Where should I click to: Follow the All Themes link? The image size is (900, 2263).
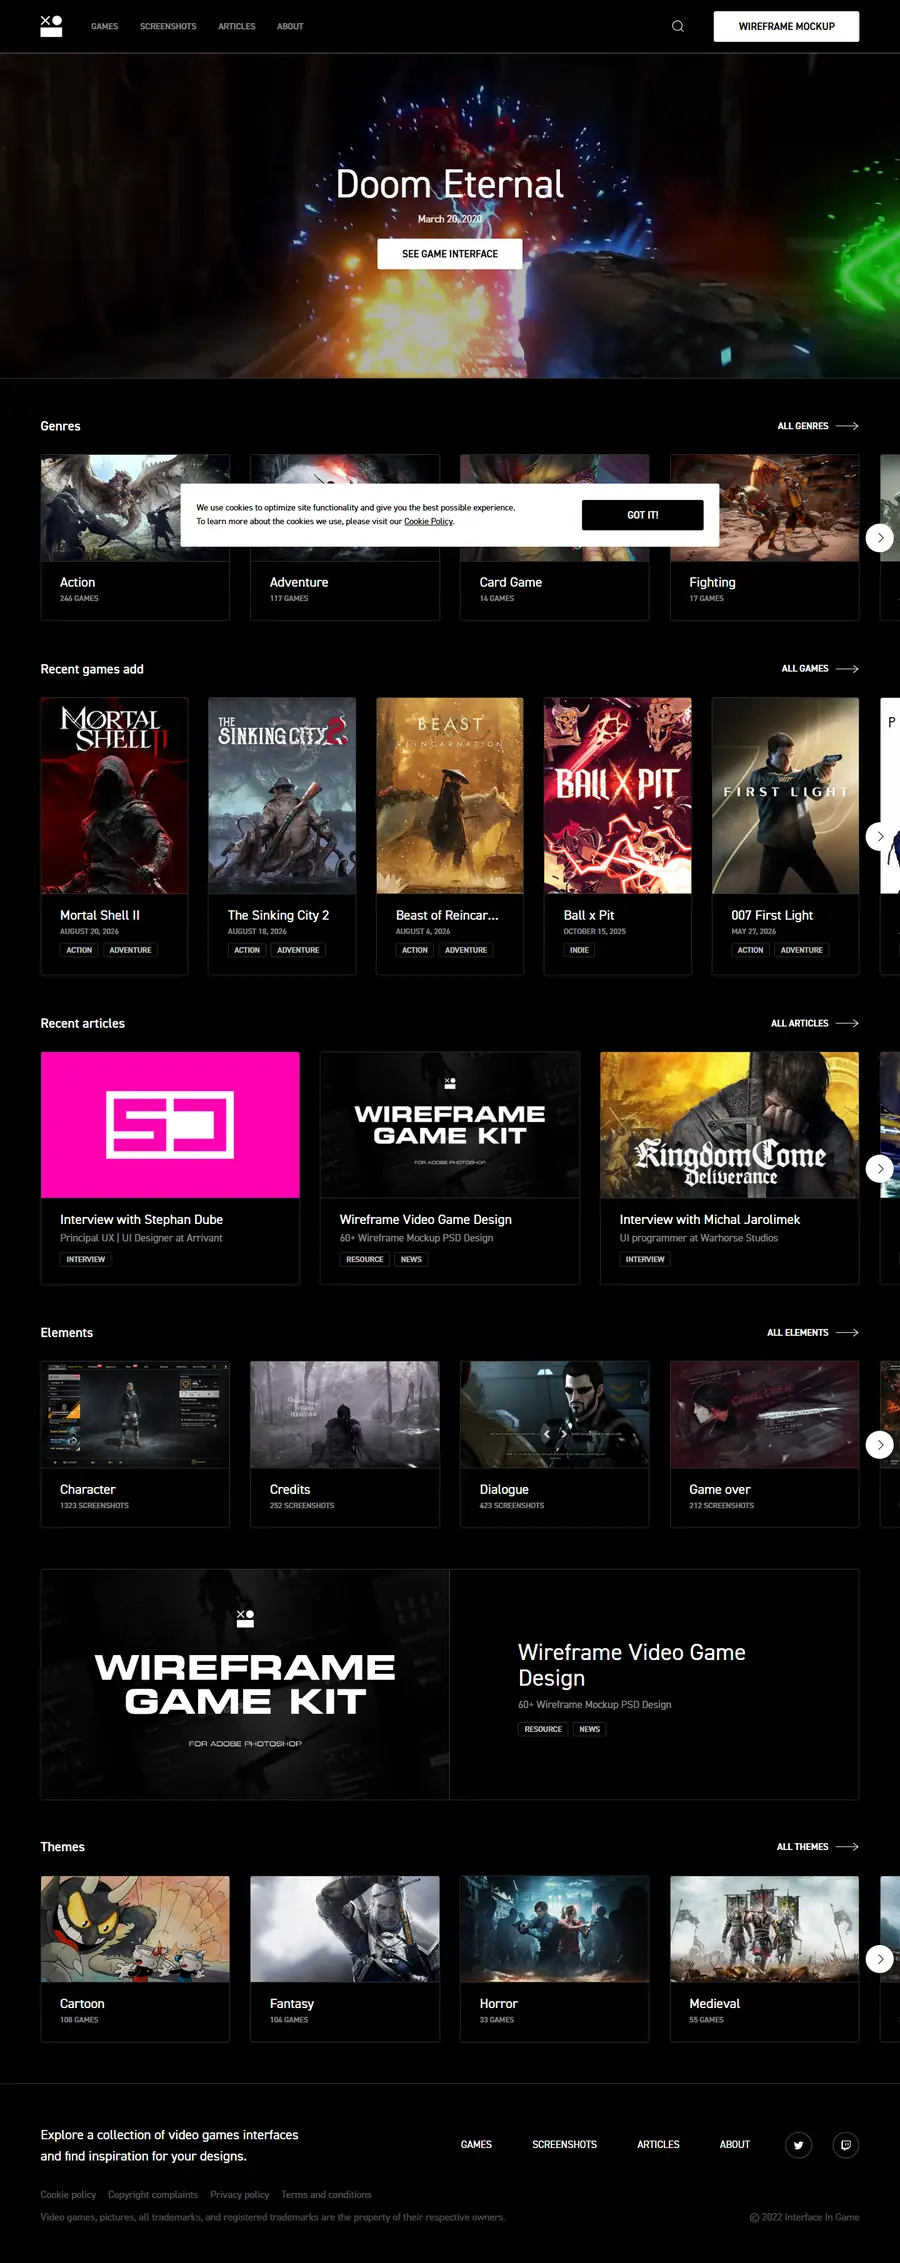click(818, 1846)
